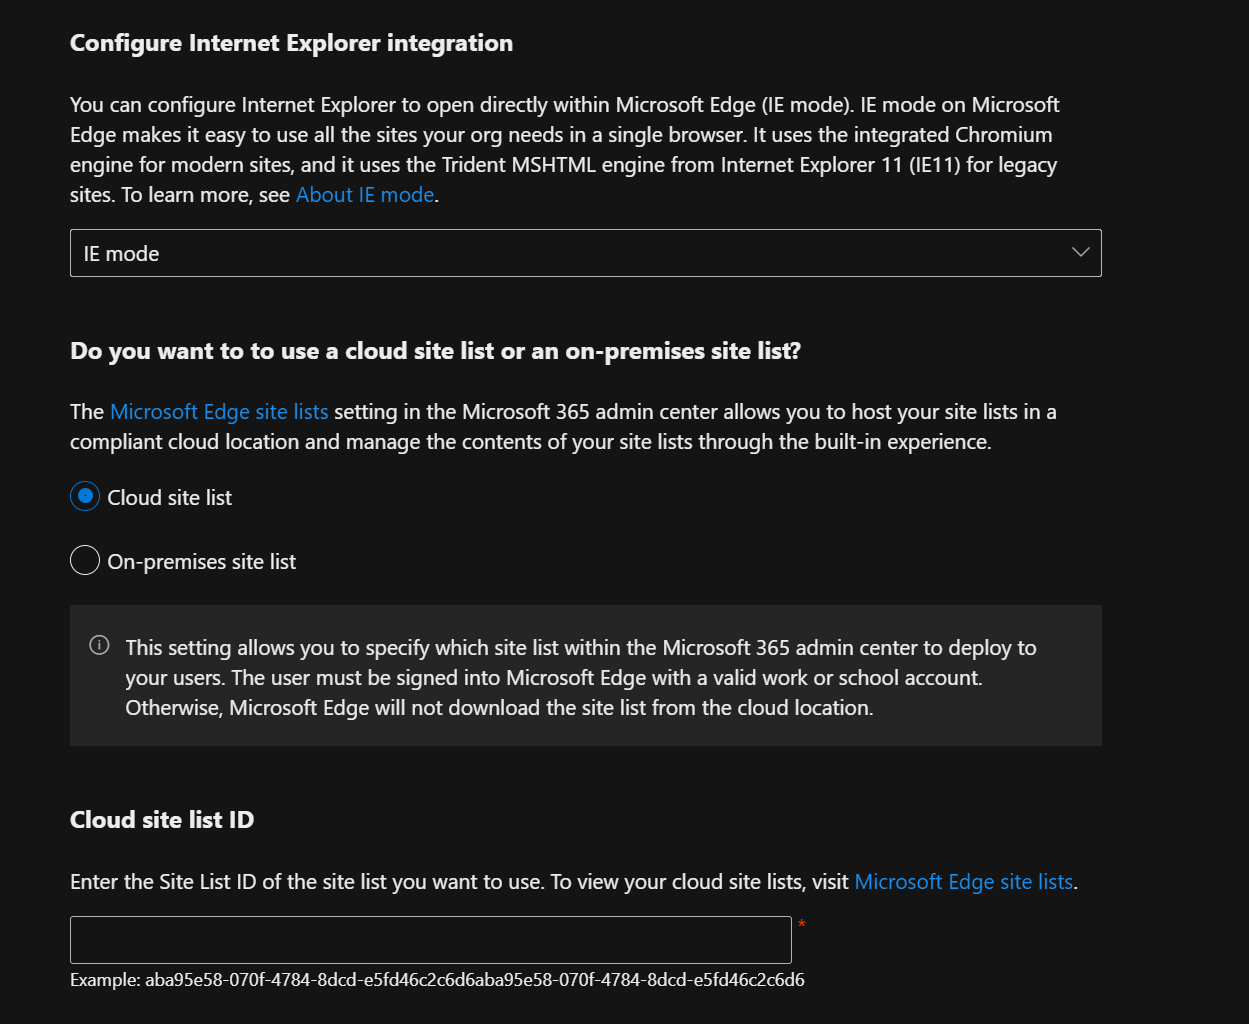
Task: Click the info icon in the notice box
Action: [x=99, y=645]
